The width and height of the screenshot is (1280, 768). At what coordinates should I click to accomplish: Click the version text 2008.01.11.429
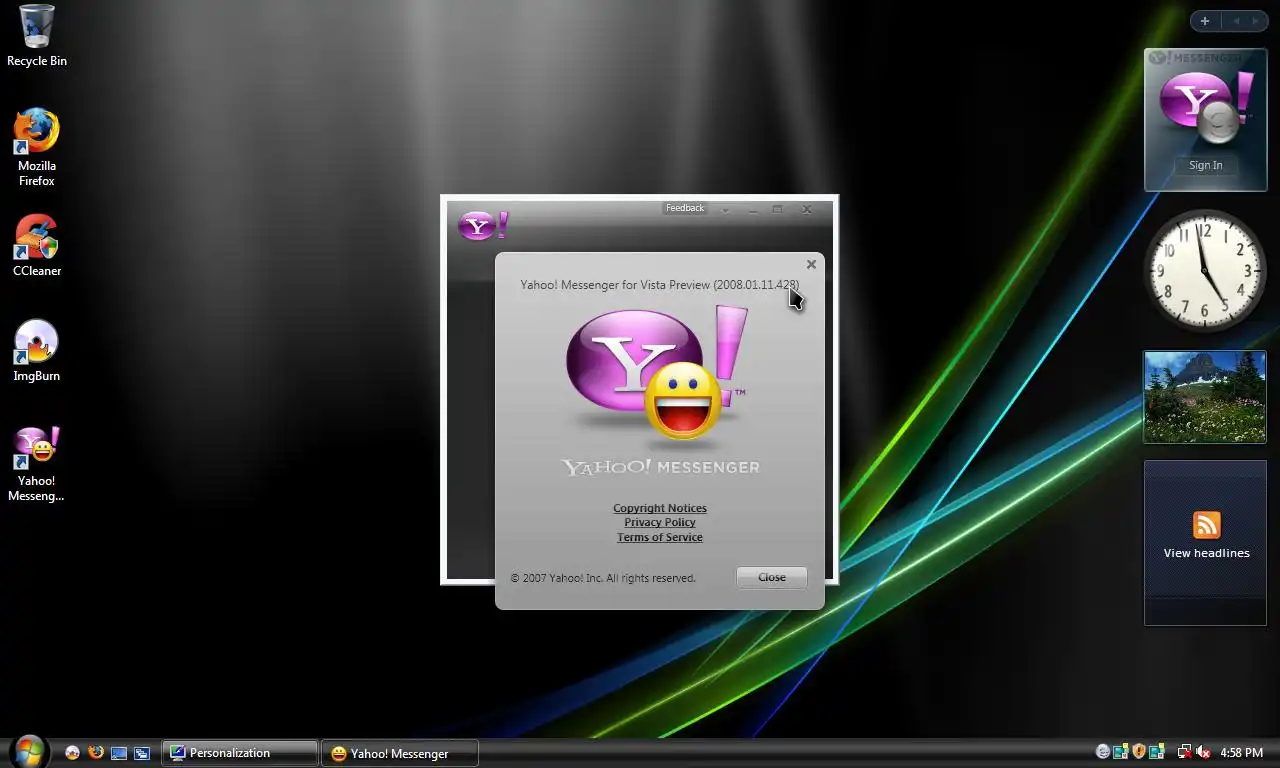click(x=756, y=285)
